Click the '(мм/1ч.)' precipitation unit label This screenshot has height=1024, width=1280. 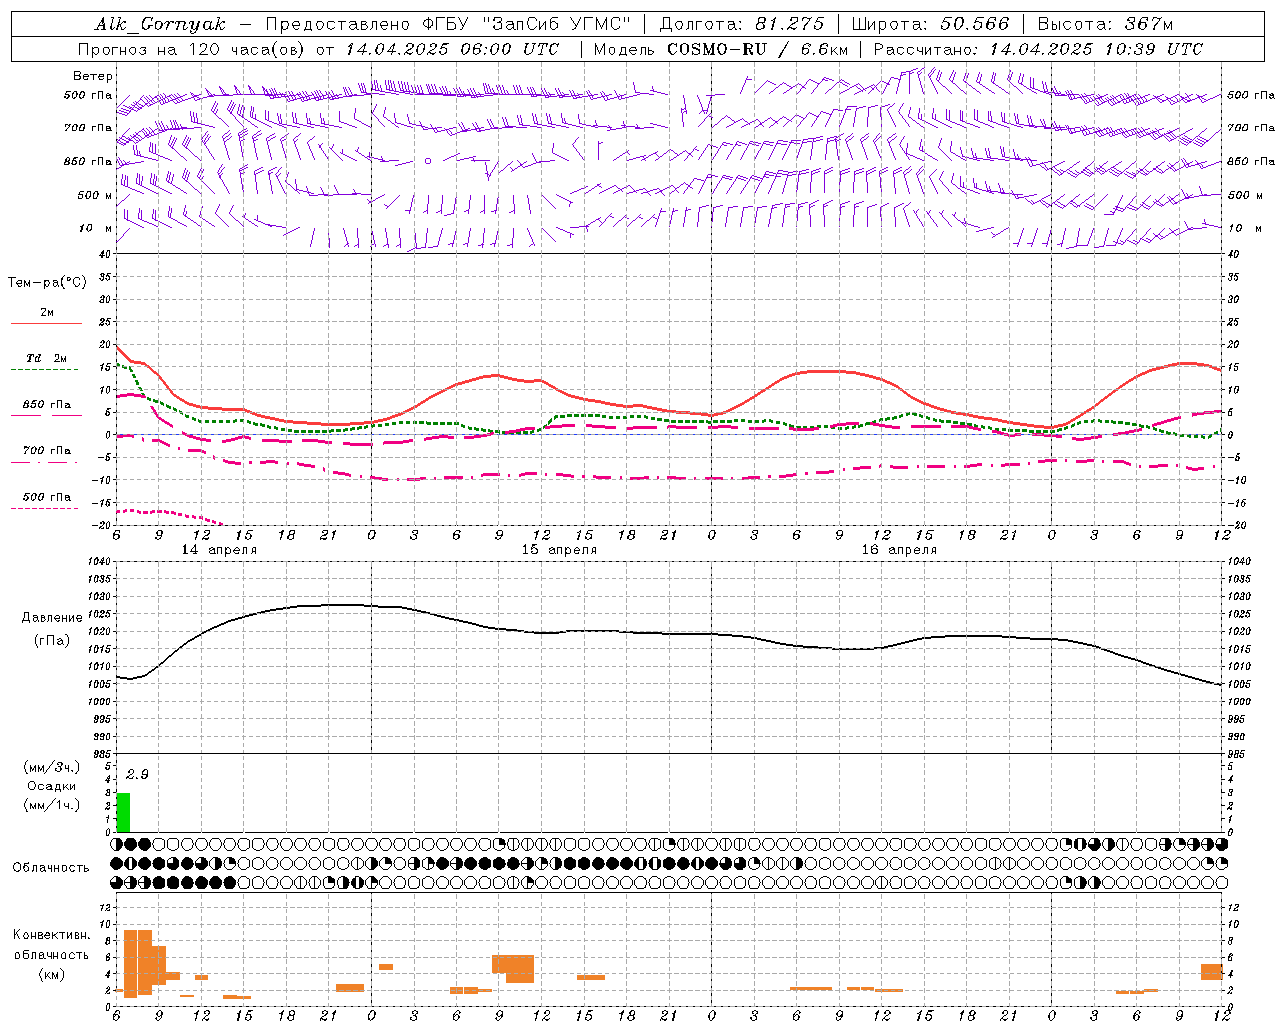coord(52,805)
